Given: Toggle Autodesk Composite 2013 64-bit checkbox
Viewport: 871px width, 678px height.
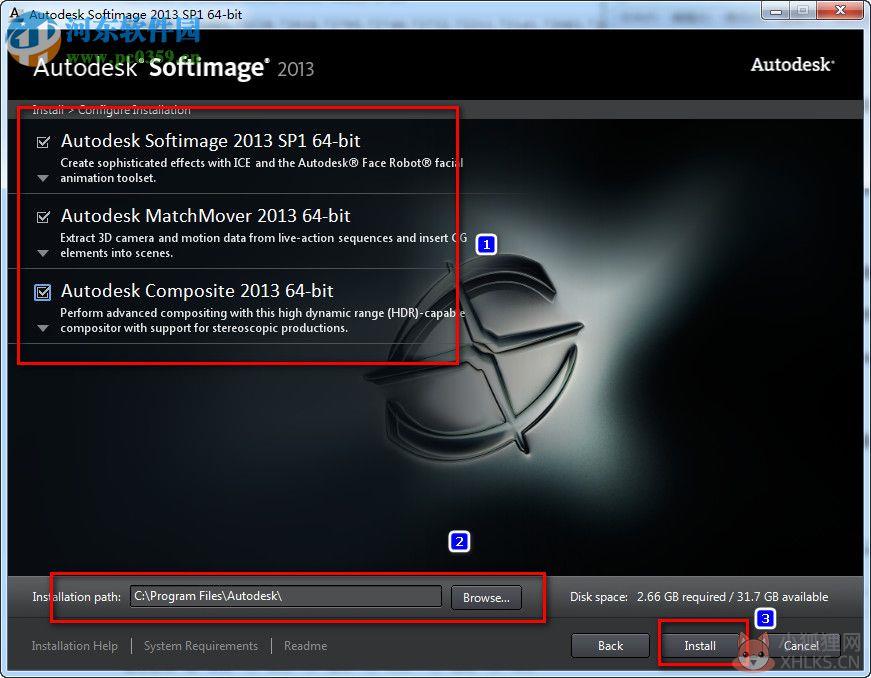Looking at the screenshot, I should 43,292.
